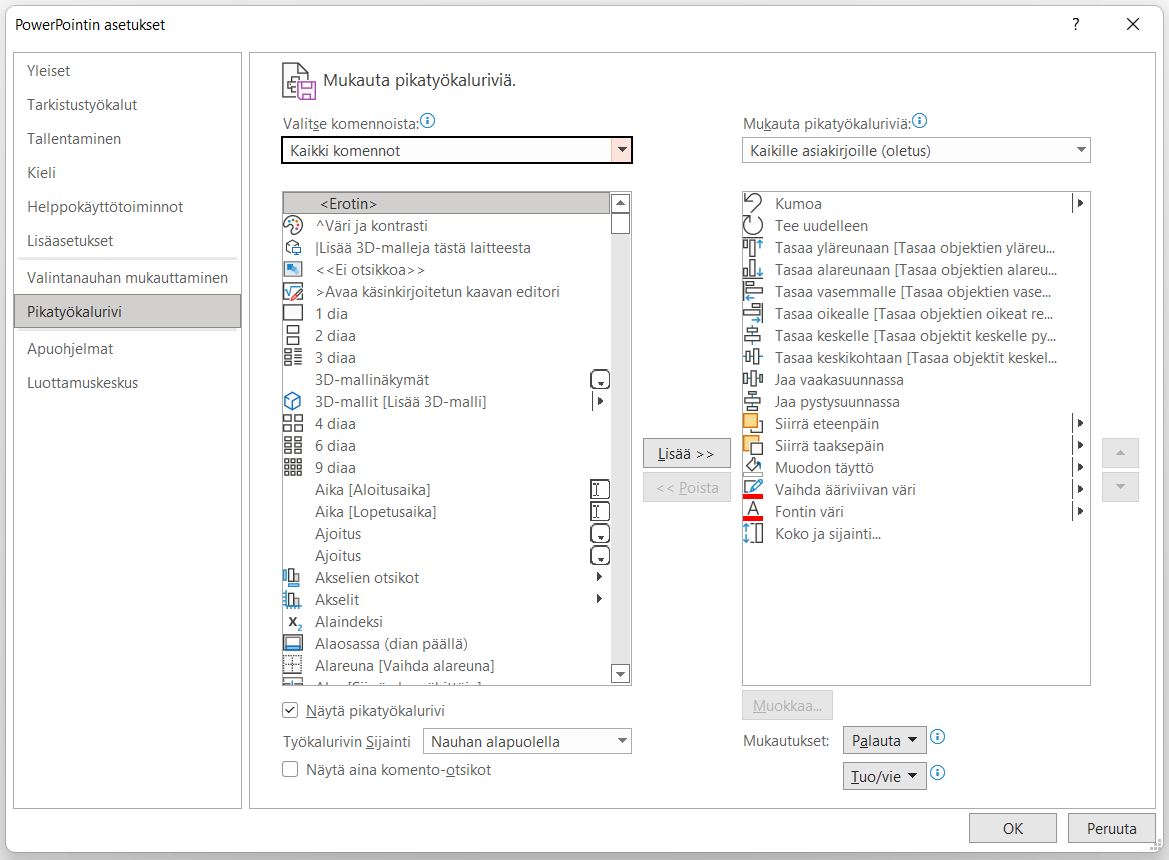
Task: Click the Tasaa alareunaan align bottom icon
Action: [753, 269]
